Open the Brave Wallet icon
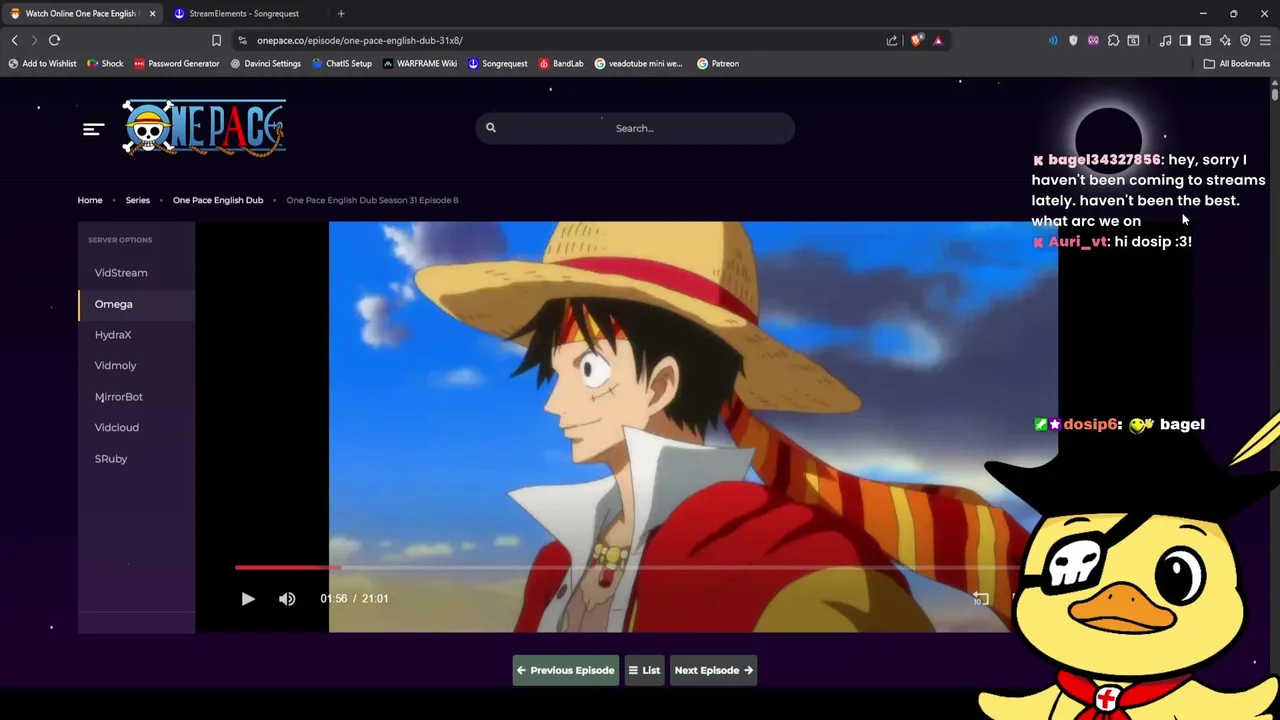 1205,40
